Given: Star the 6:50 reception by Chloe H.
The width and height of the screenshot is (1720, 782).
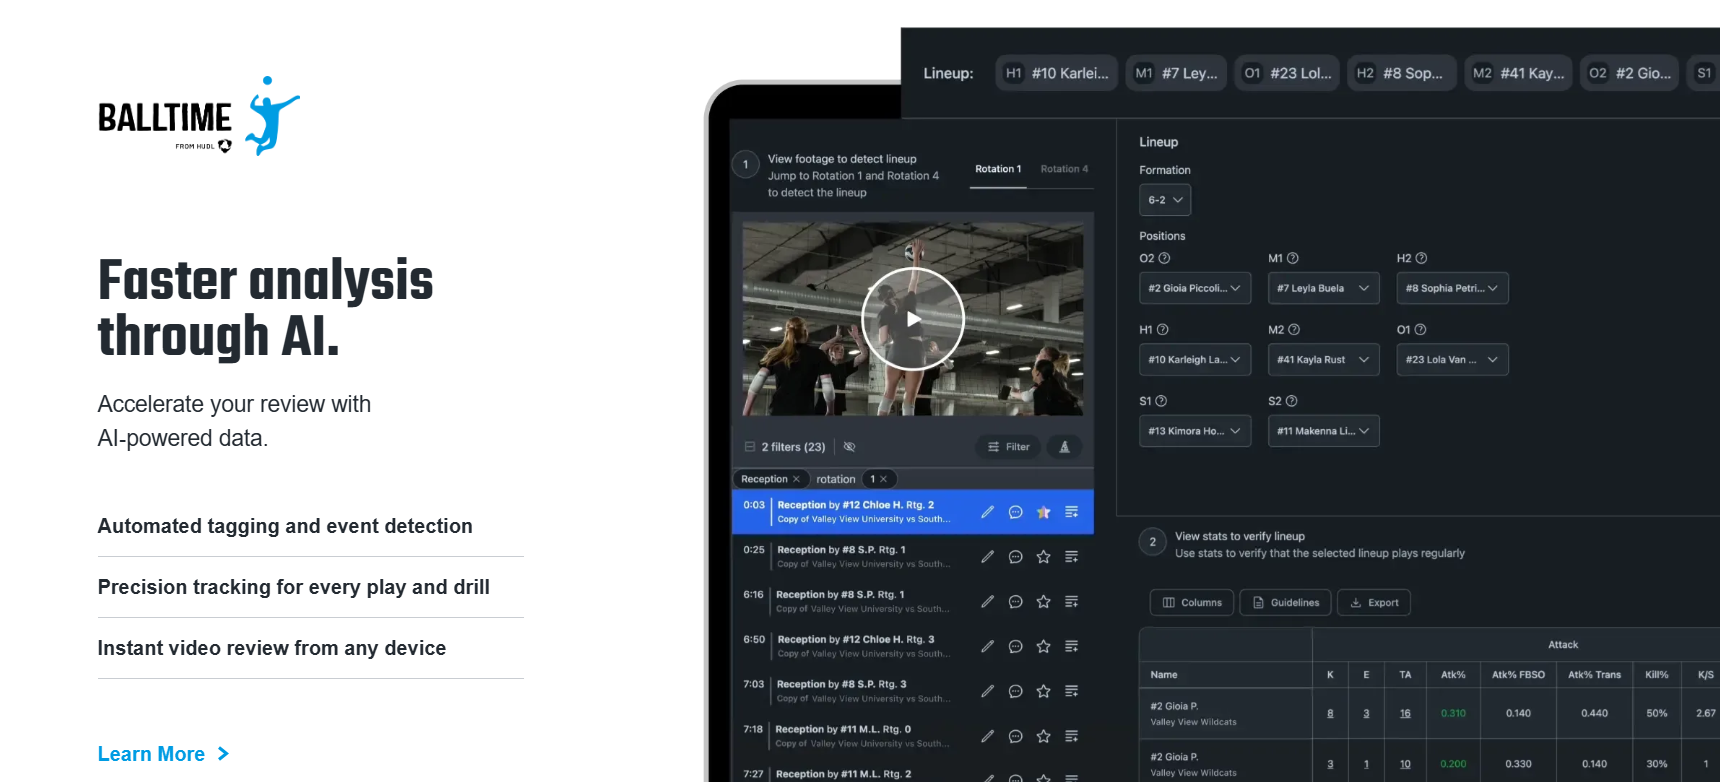Looking at the screenshot, I should 1043,647.
